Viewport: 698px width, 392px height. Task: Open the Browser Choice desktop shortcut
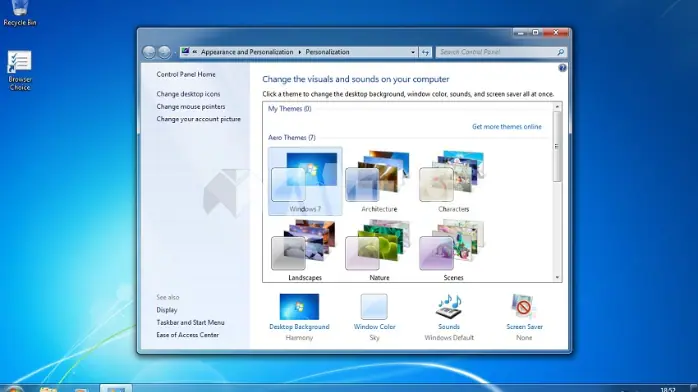click(20, 70)
